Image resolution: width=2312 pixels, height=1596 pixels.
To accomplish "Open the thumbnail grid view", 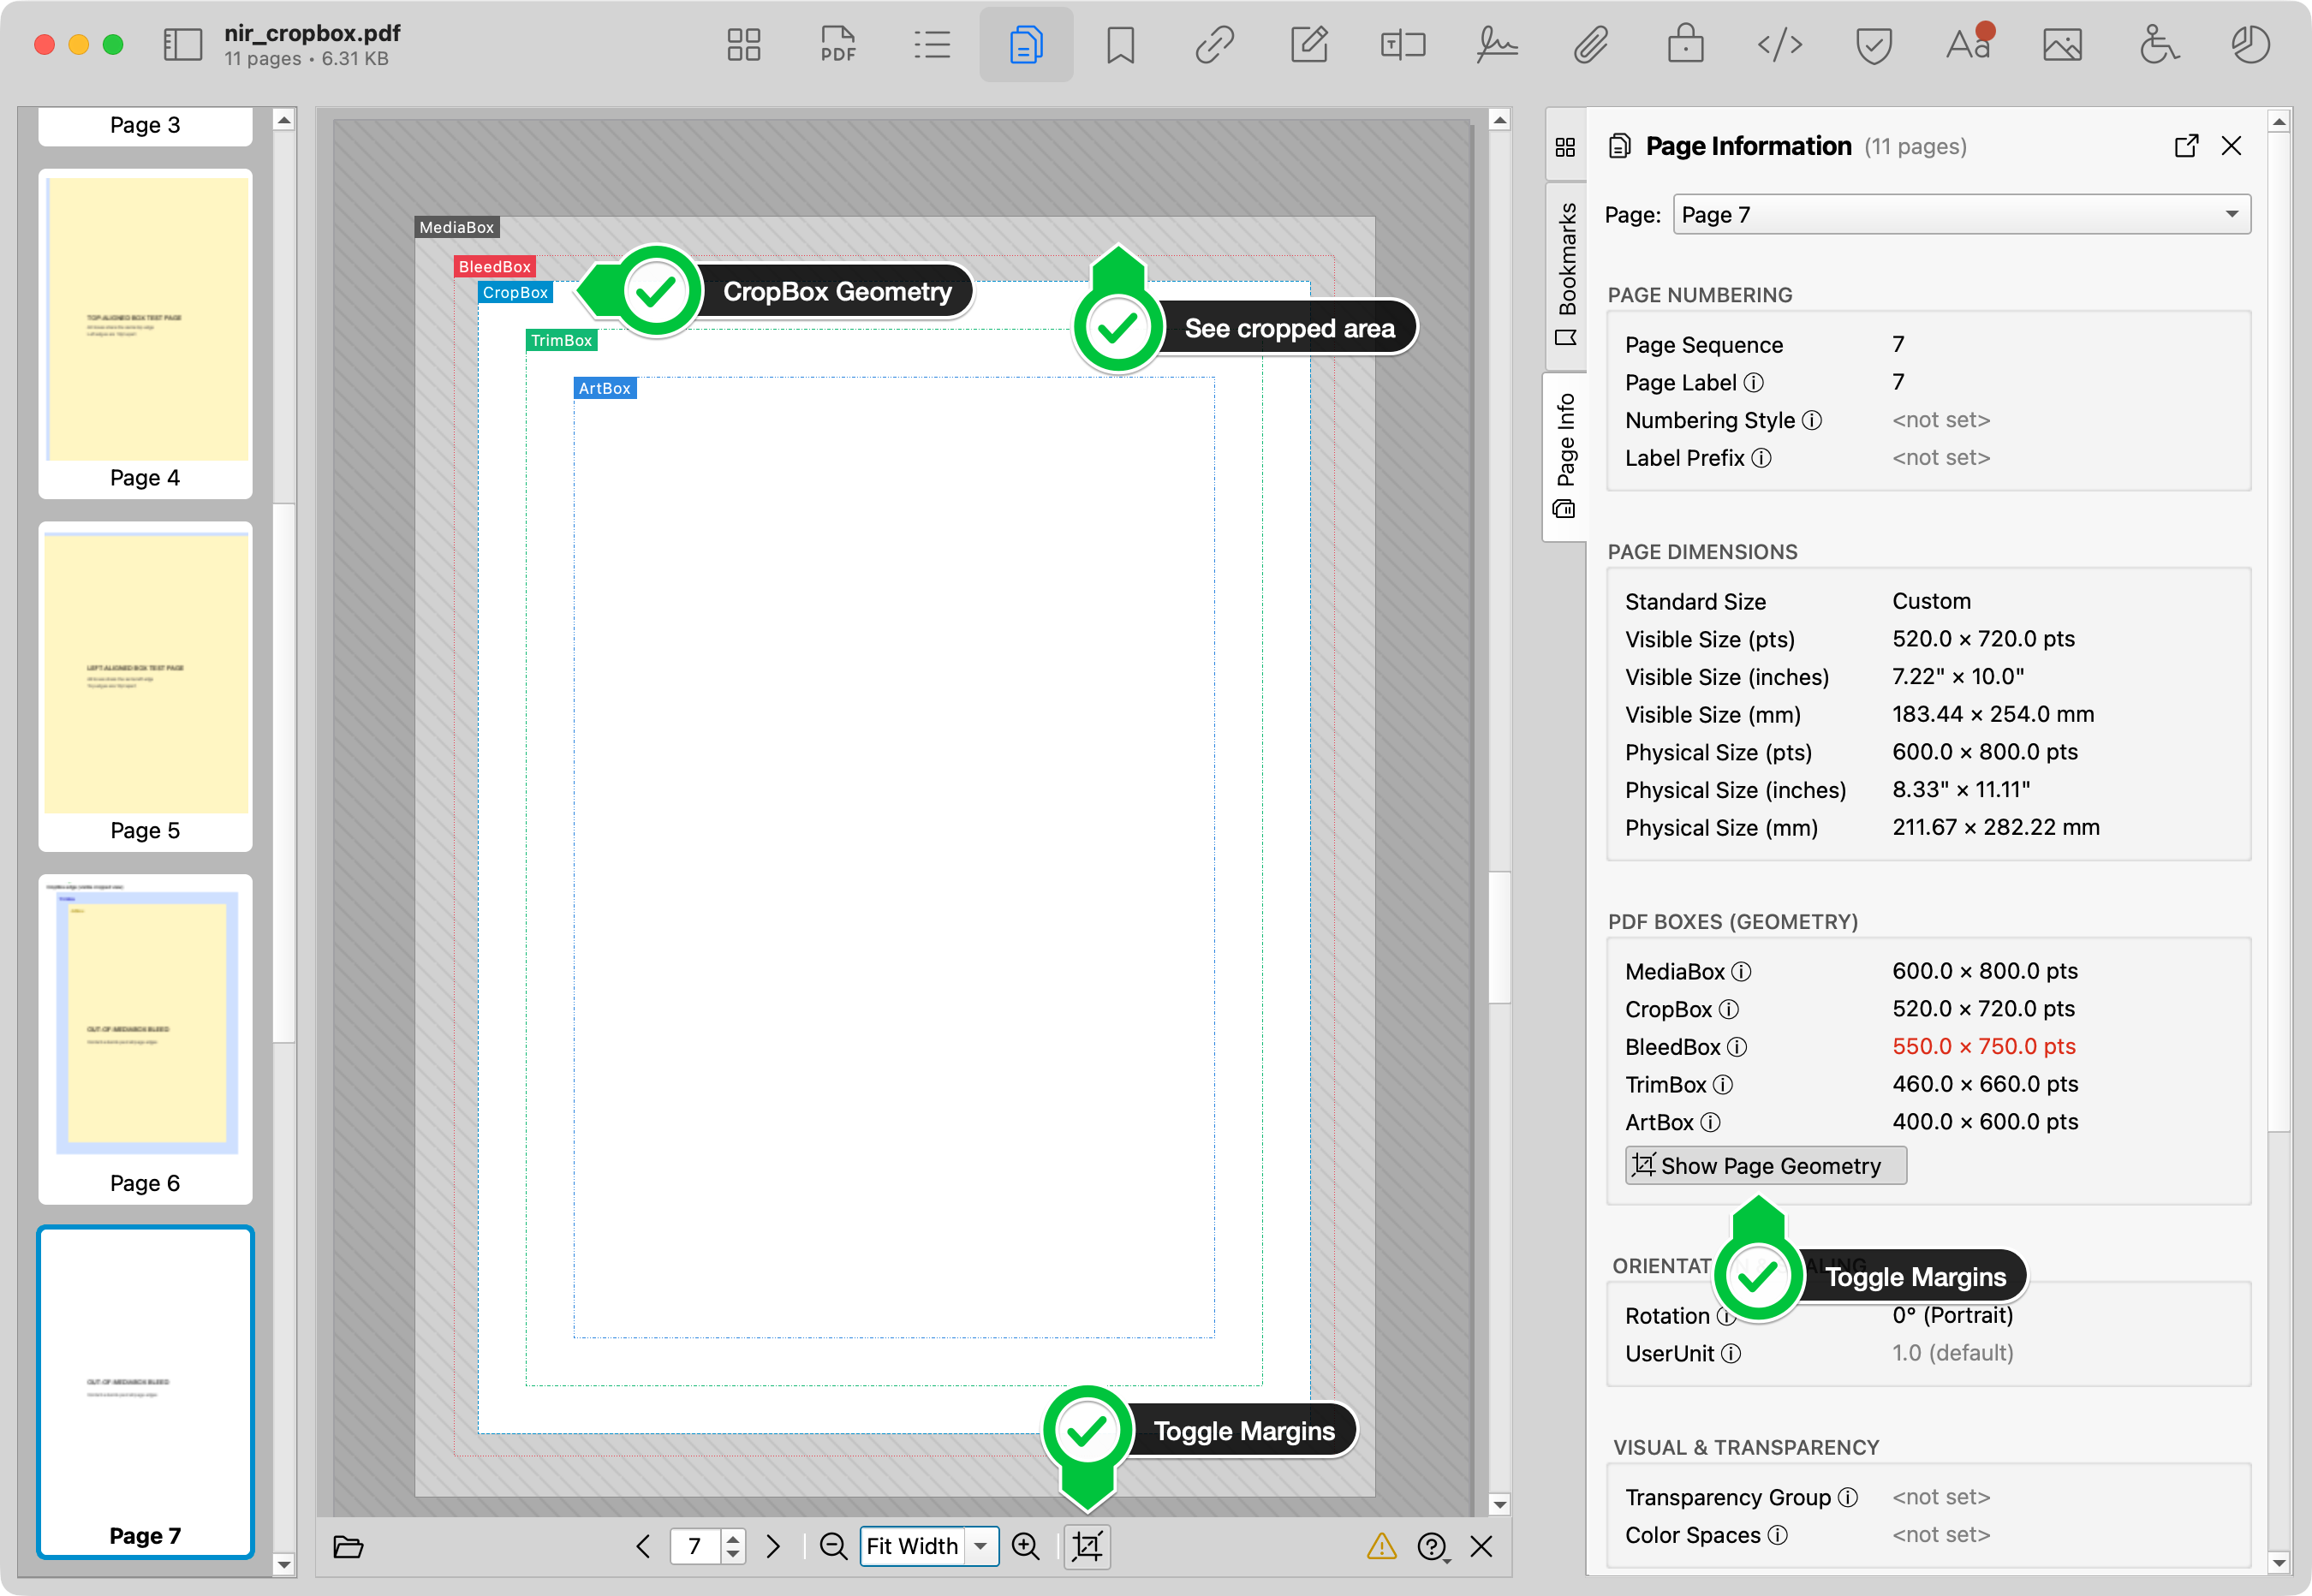I will tap(743, 45).
